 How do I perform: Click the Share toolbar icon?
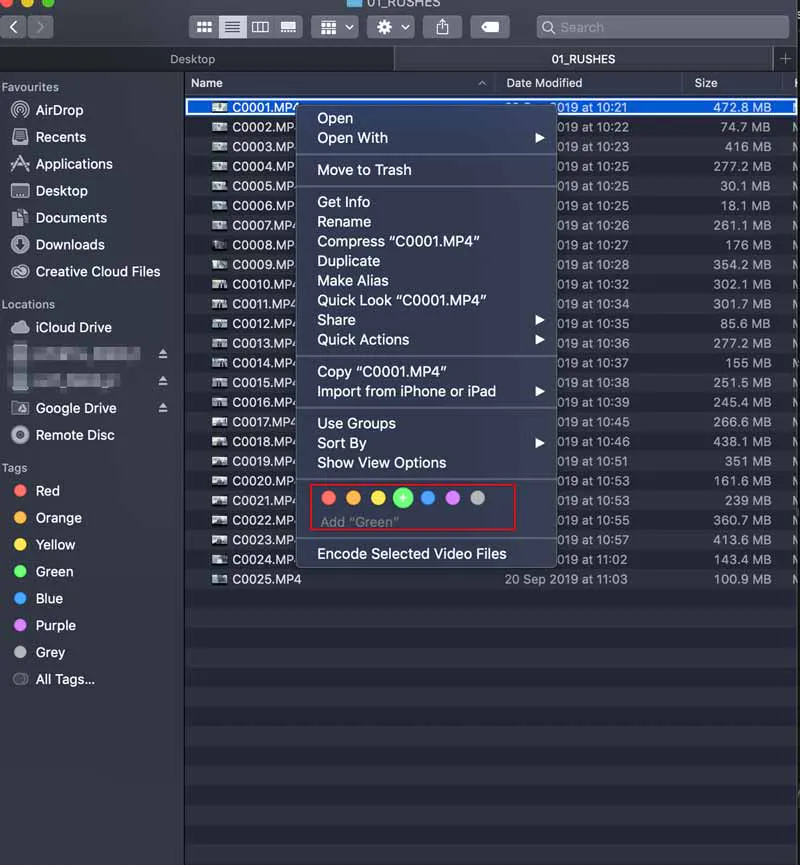(x=443, y=27)
